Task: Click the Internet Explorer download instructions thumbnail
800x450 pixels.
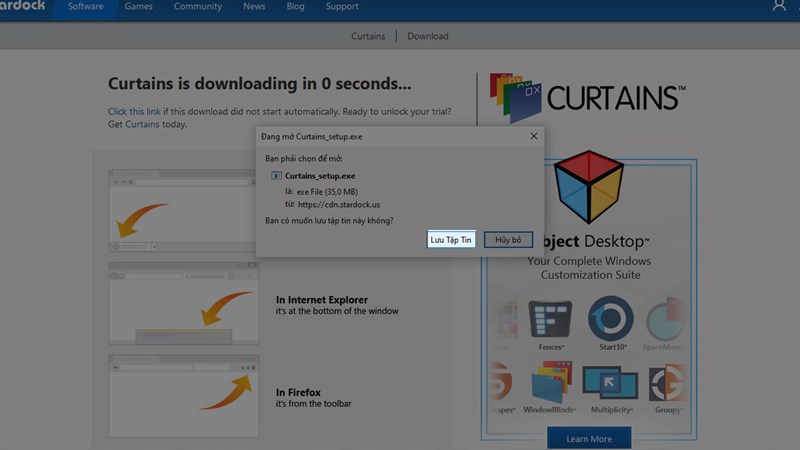Action: pos(184,304)
